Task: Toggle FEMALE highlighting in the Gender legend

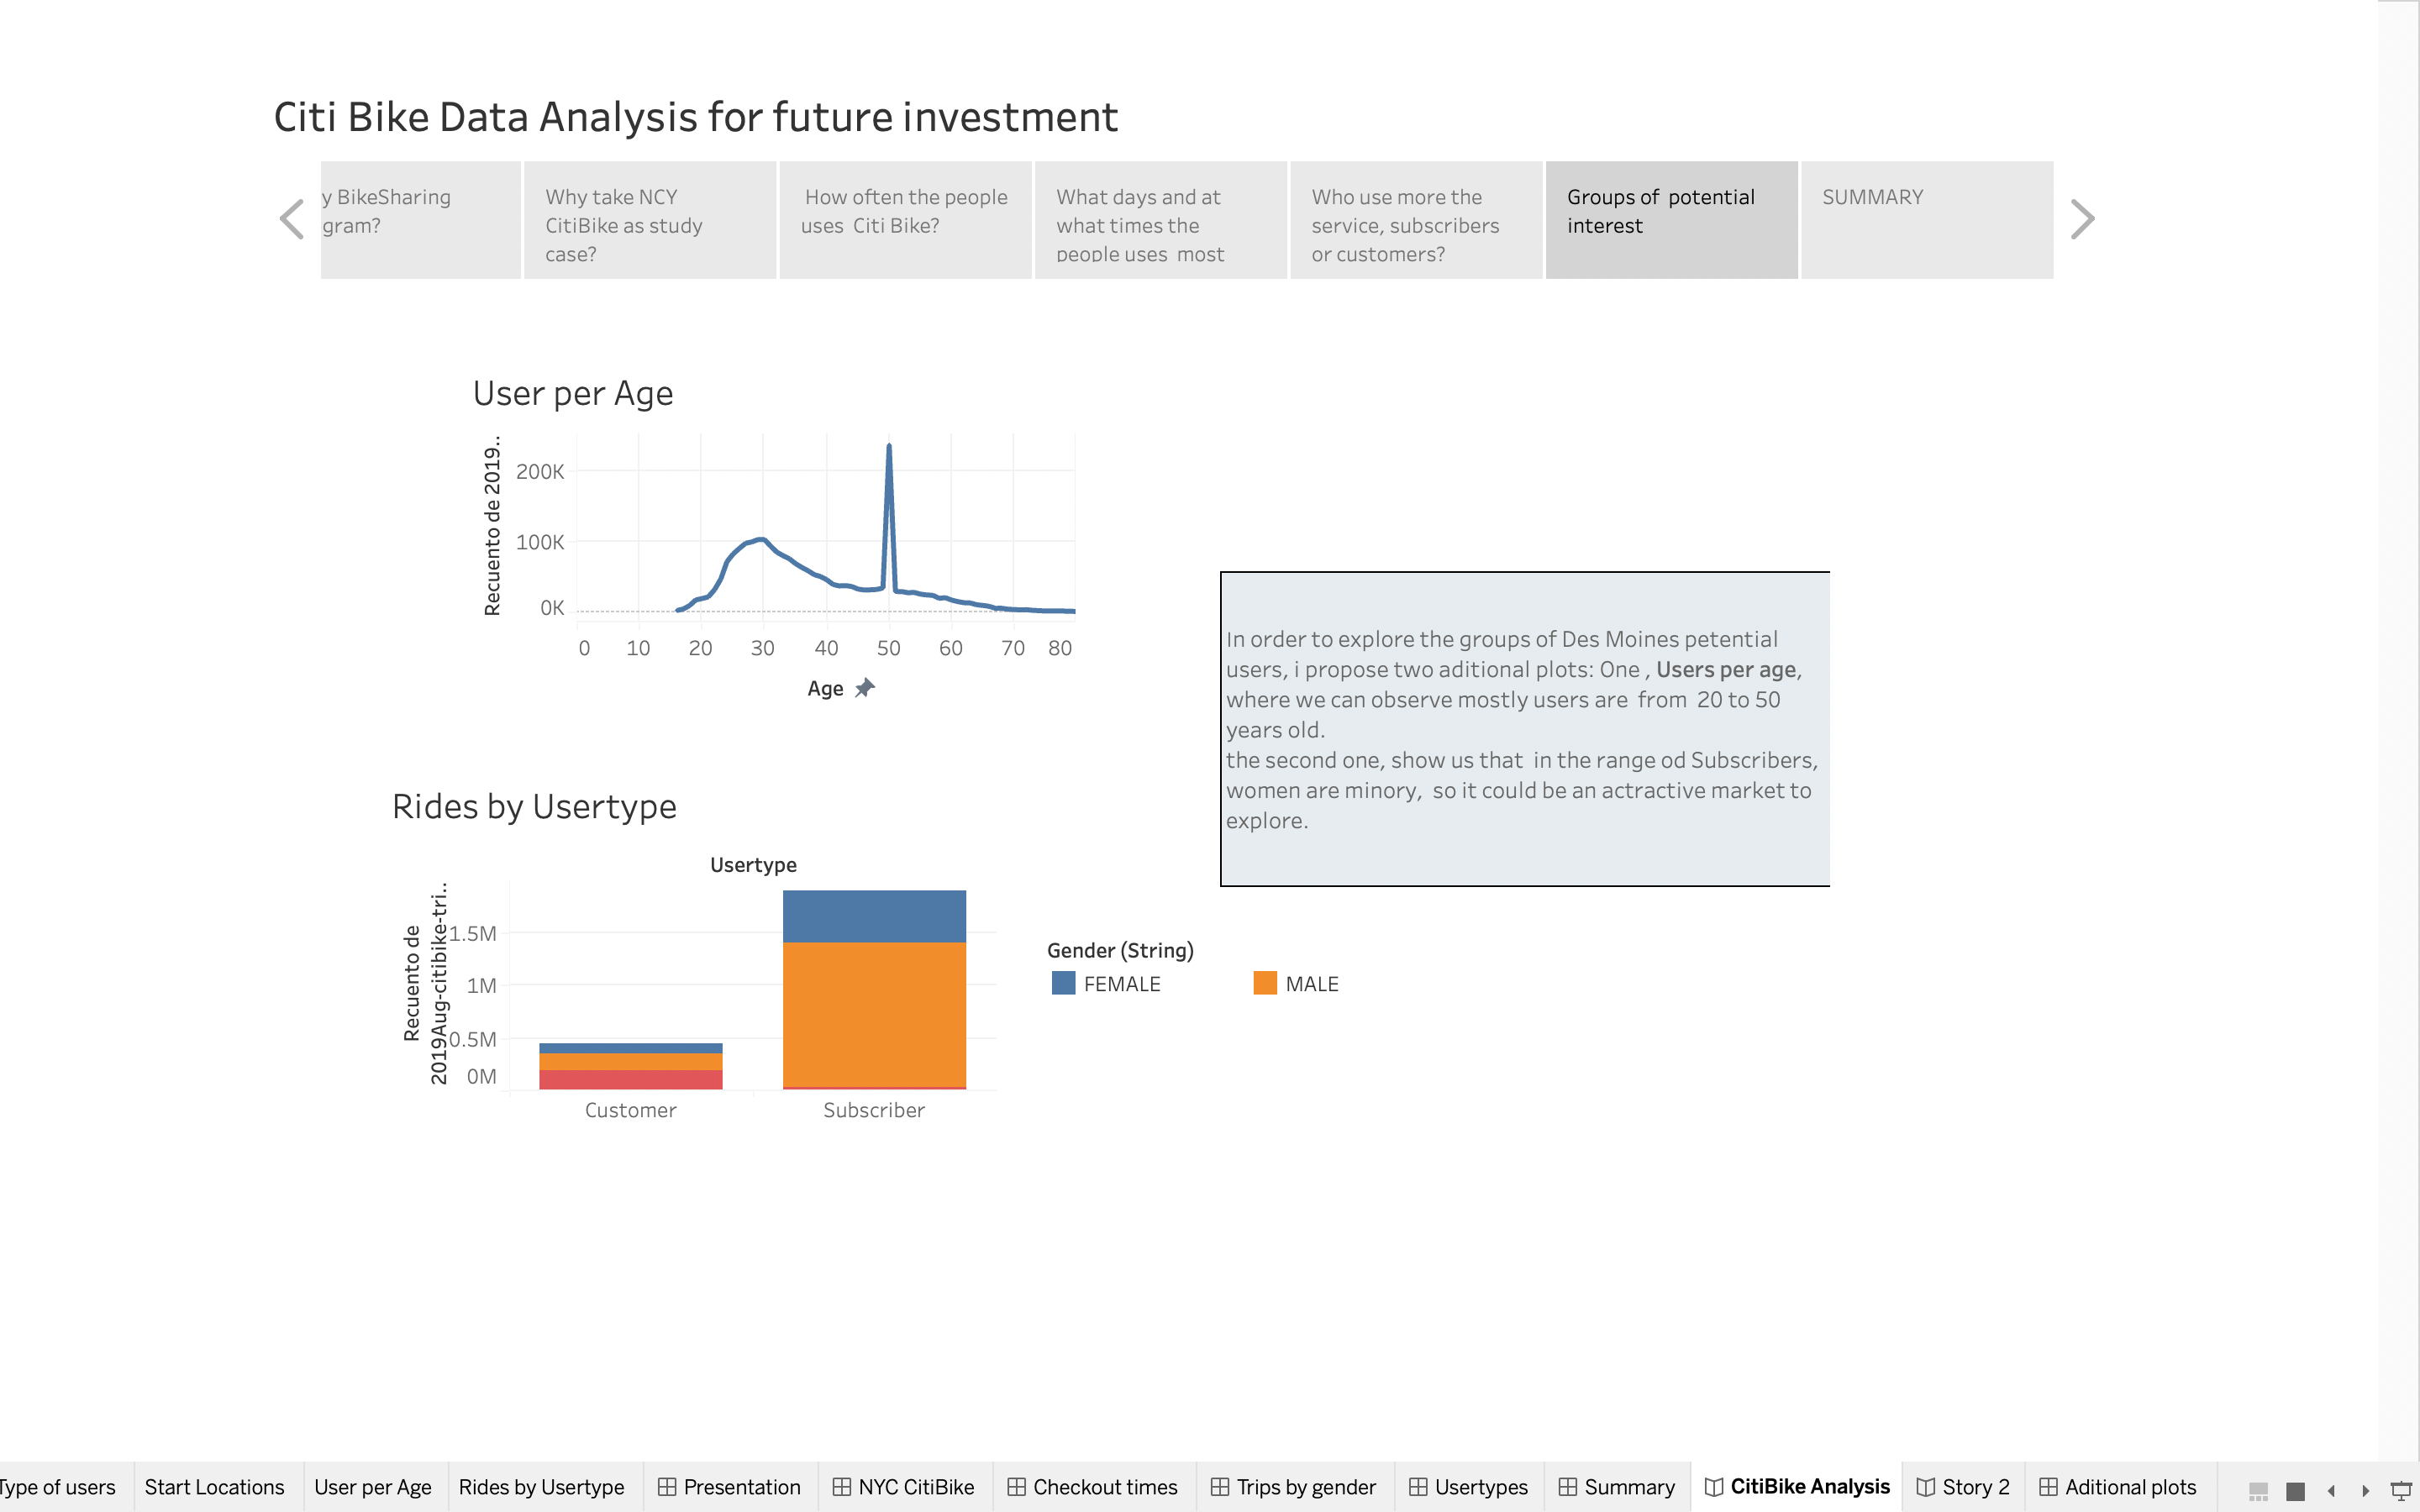Action: (1121, 983)
